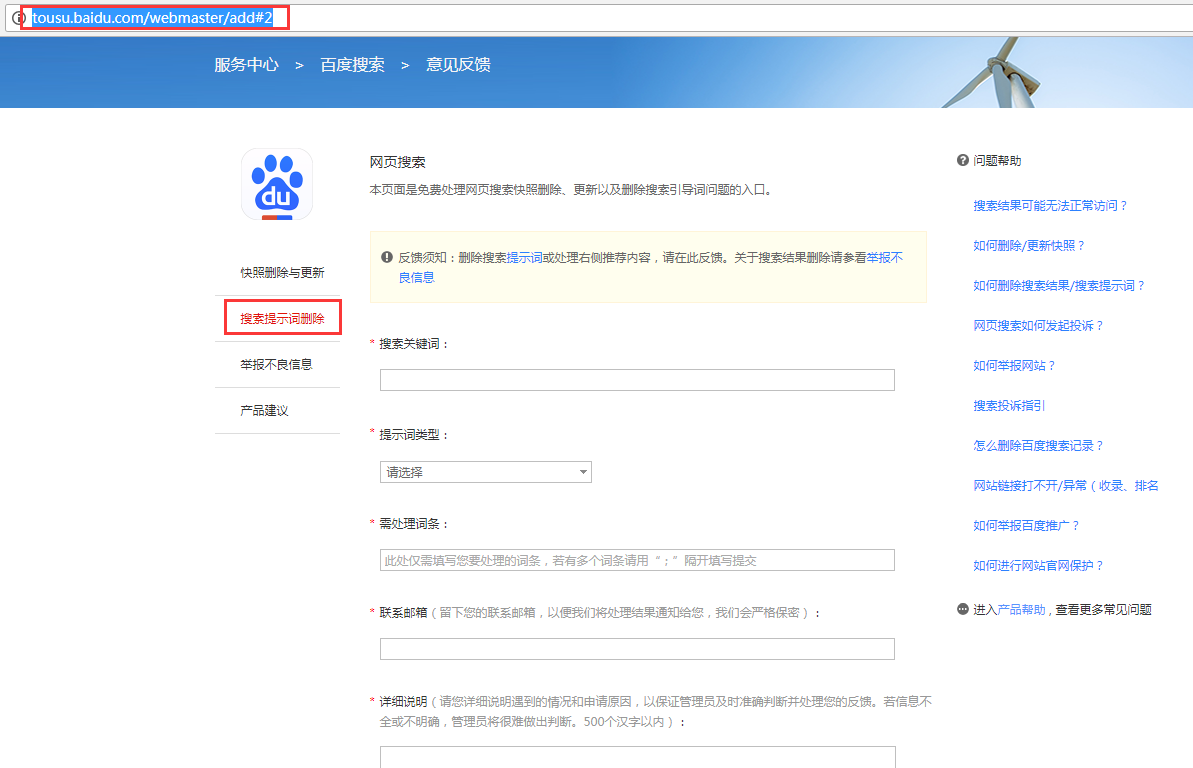Open help link 怎么删除百度搜索记录？

point(1038,445)
